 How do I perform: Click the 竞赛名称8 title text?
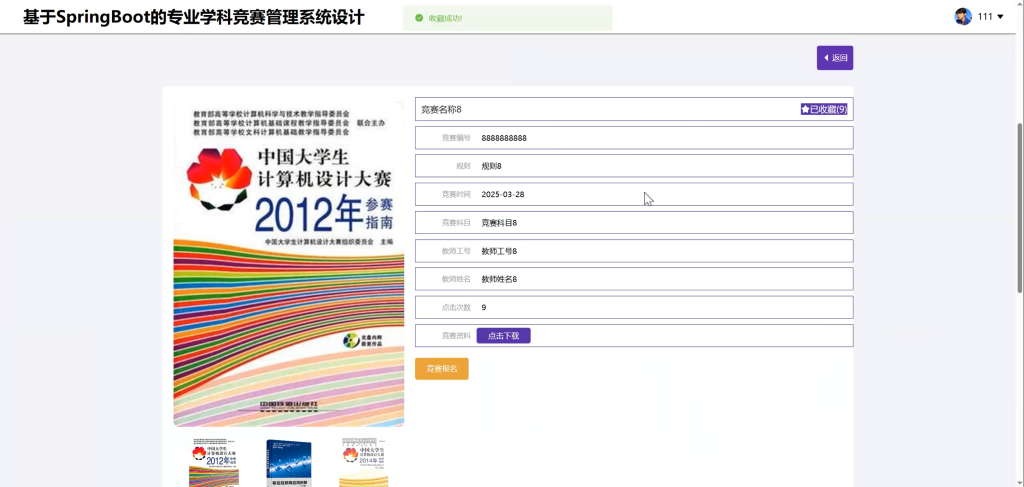(x=441, y=109)
